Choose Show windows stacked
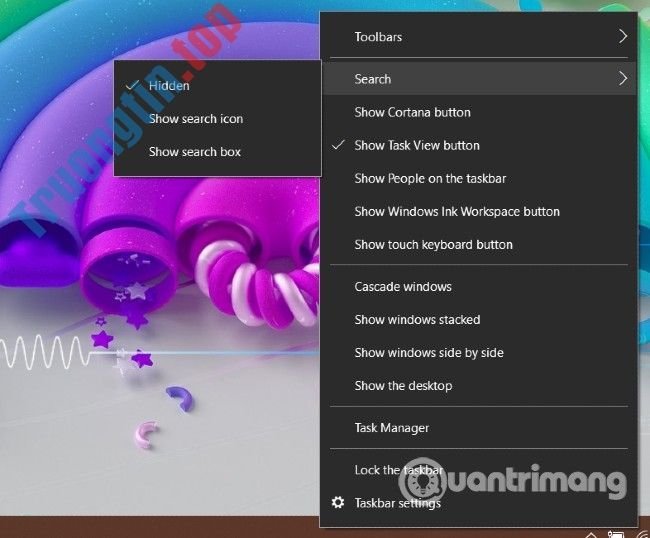 coord(417,320)
